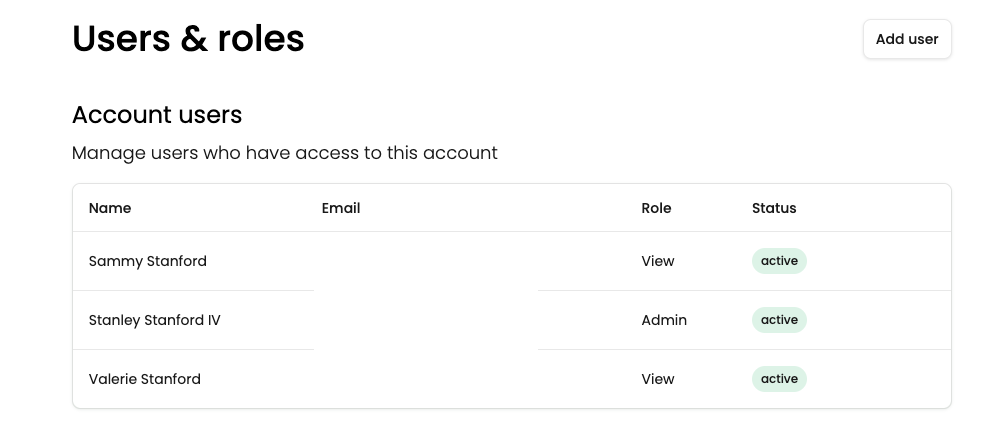Open Valerie Stanford's user entry

[145, 379]
